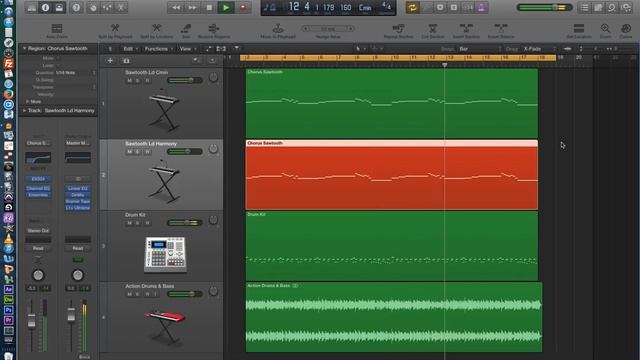The width and height of the screenshot is (640, 360).
Task: Click Move to Playhead icon
Action: click(278, 31)
